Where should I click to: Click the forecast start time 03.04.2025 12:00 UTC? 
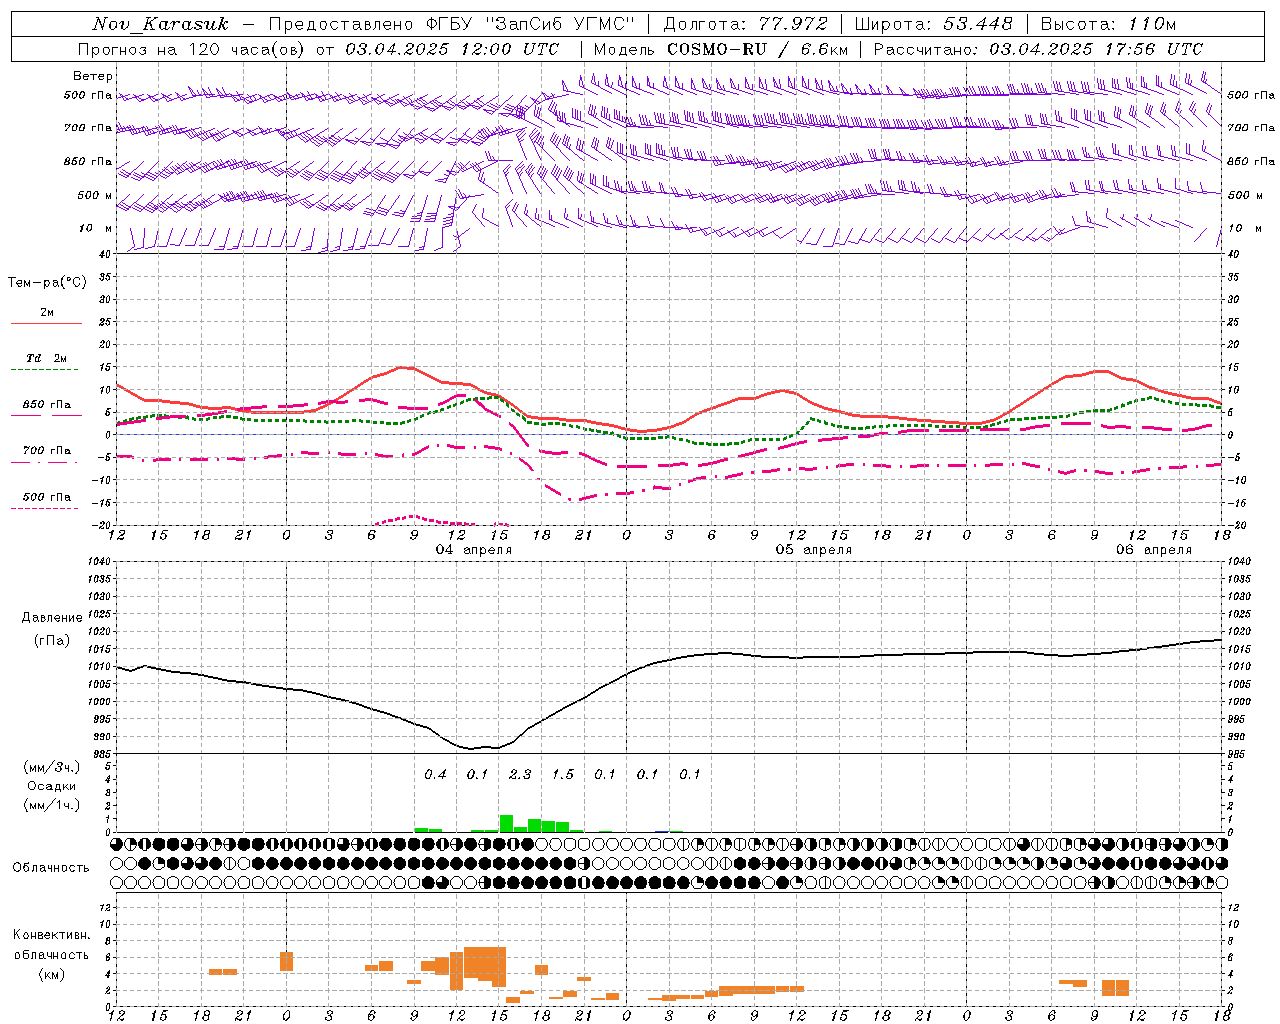click(x=452, y=49)
